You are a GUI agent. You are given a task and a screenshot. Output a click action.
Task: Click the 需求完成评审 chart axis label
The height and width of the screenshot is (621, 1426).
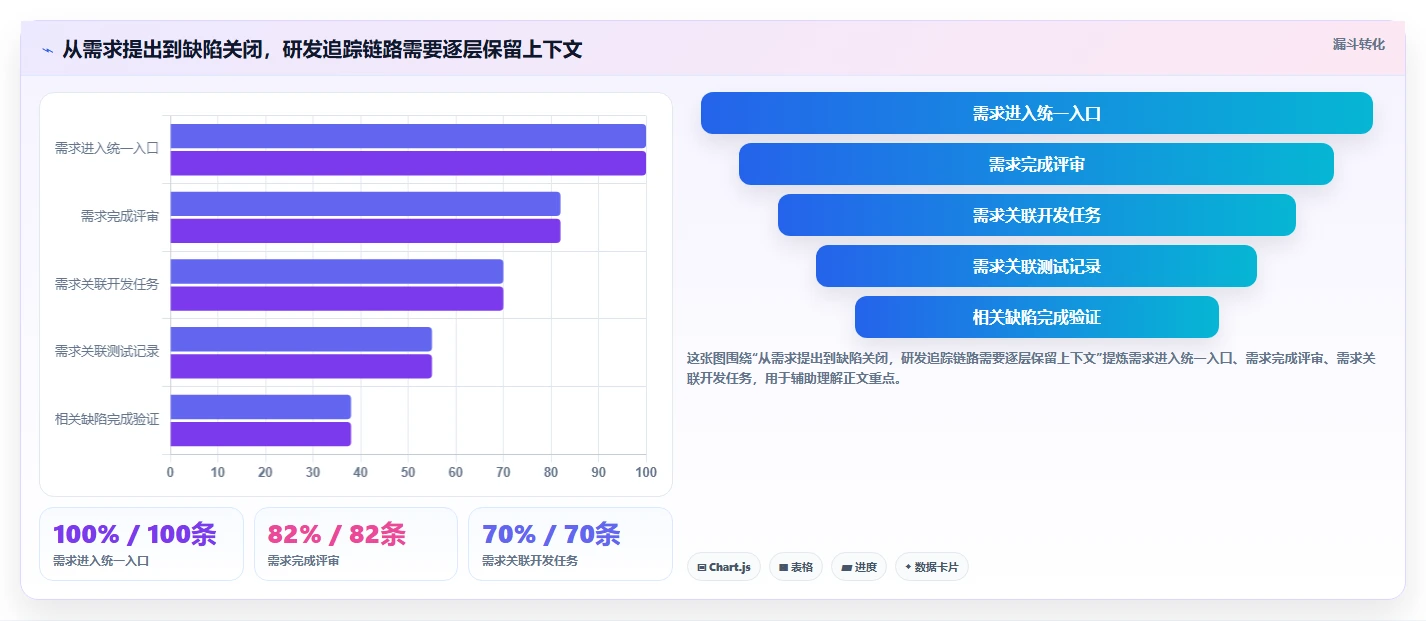coord(120,216)
